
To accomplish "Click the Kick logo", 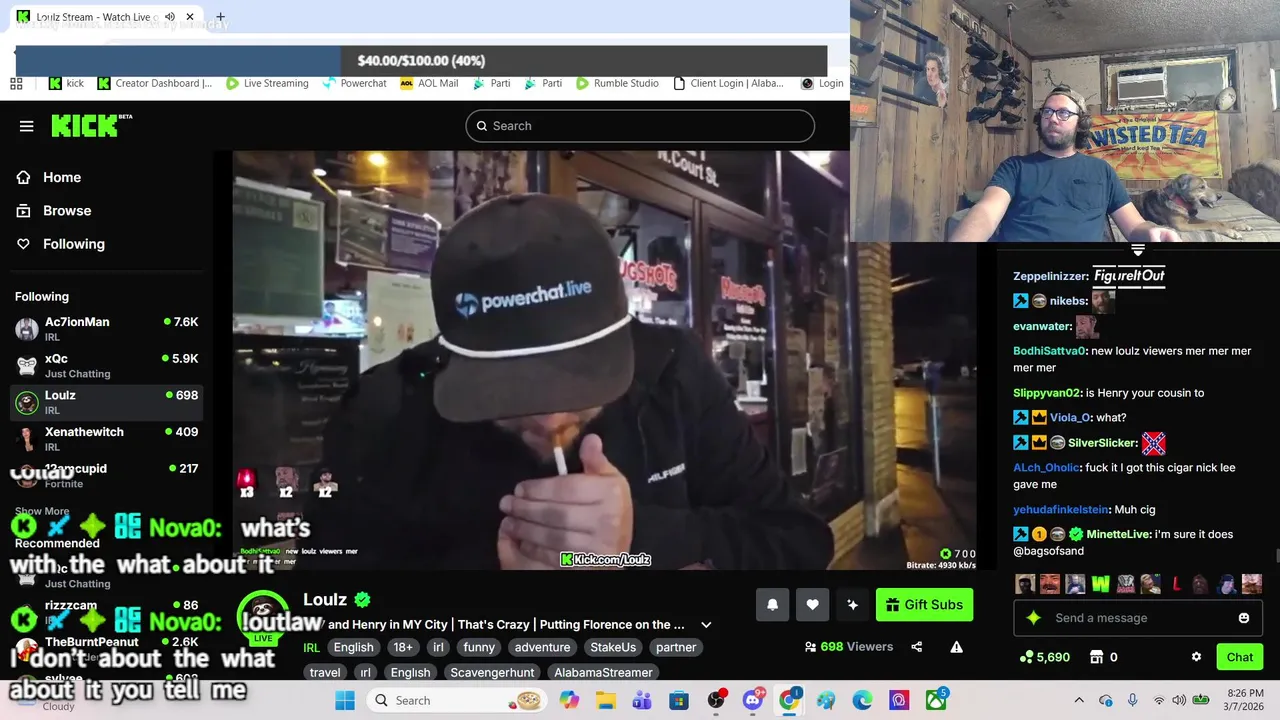I will (x=91, y=125).
